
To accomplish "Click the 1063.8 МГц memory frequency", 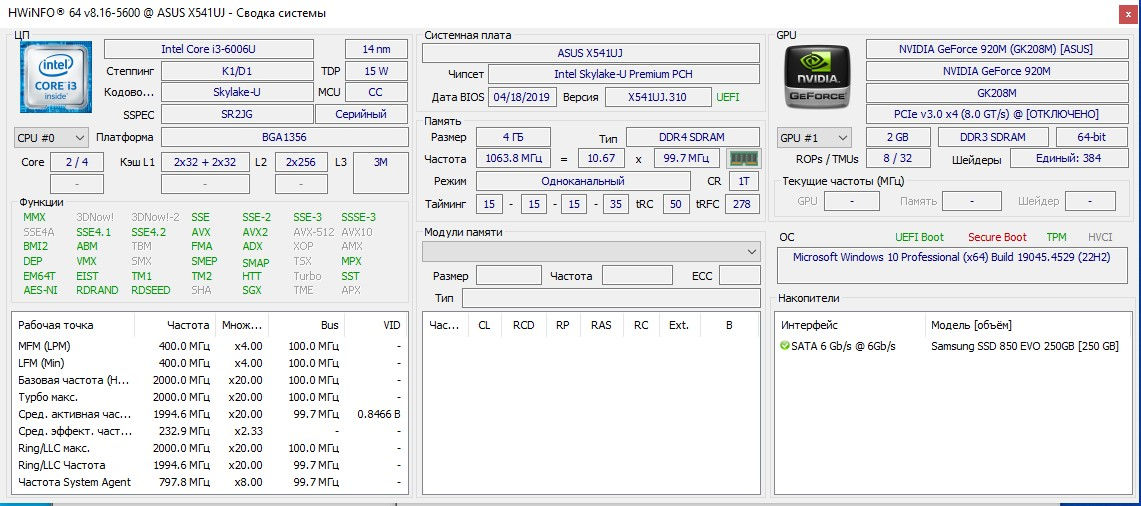I will click(514, 158).
